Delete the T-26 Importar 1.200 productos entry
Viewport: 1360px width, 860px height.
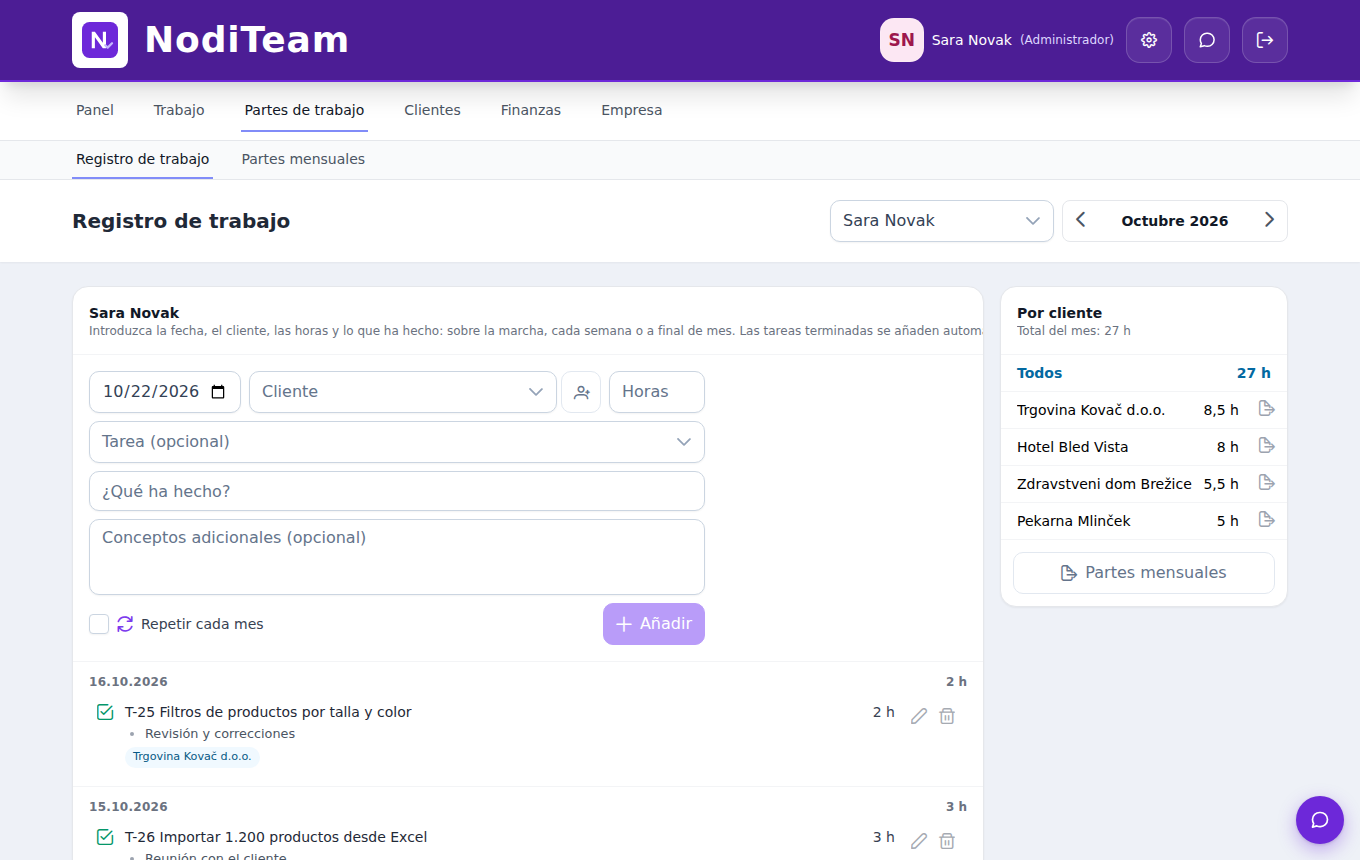coord(947,841)
